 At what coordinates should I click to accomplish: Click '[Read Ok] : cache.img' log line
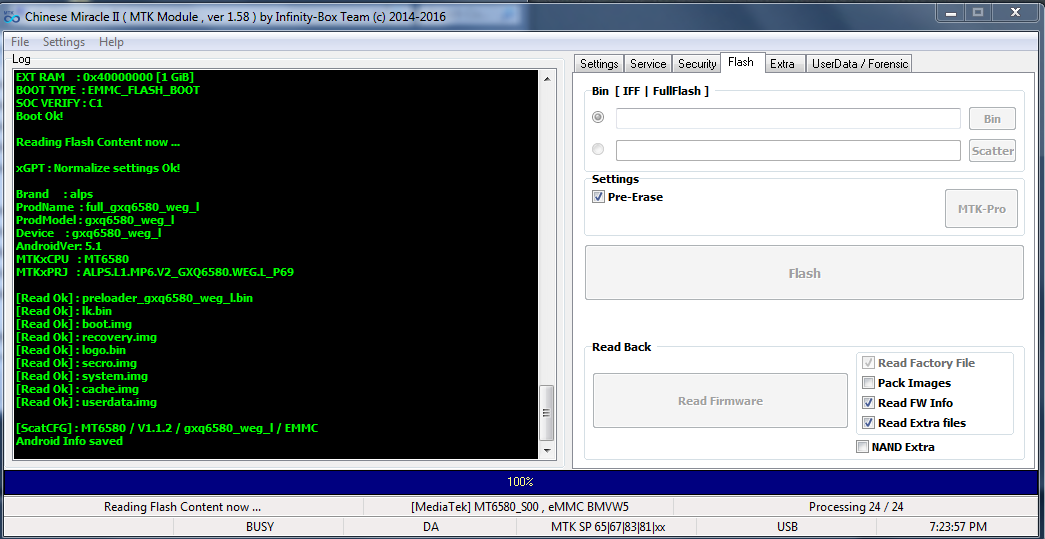[x=77, y=389]
